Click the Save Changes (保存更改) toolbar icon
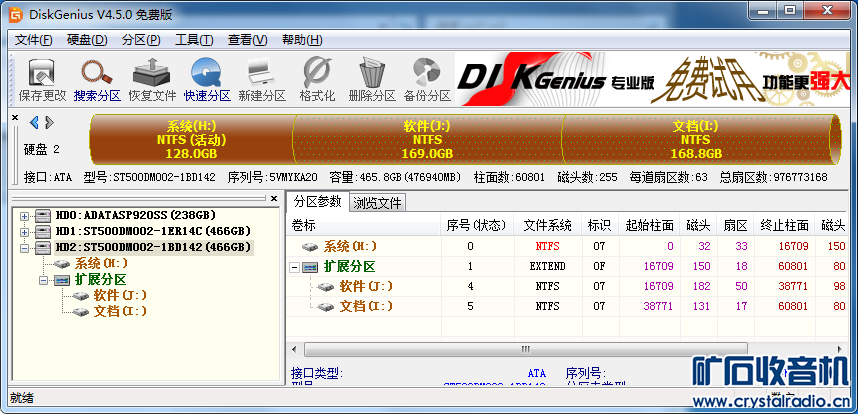The height and width of the screenshot is (414, 858). [42, 80]
